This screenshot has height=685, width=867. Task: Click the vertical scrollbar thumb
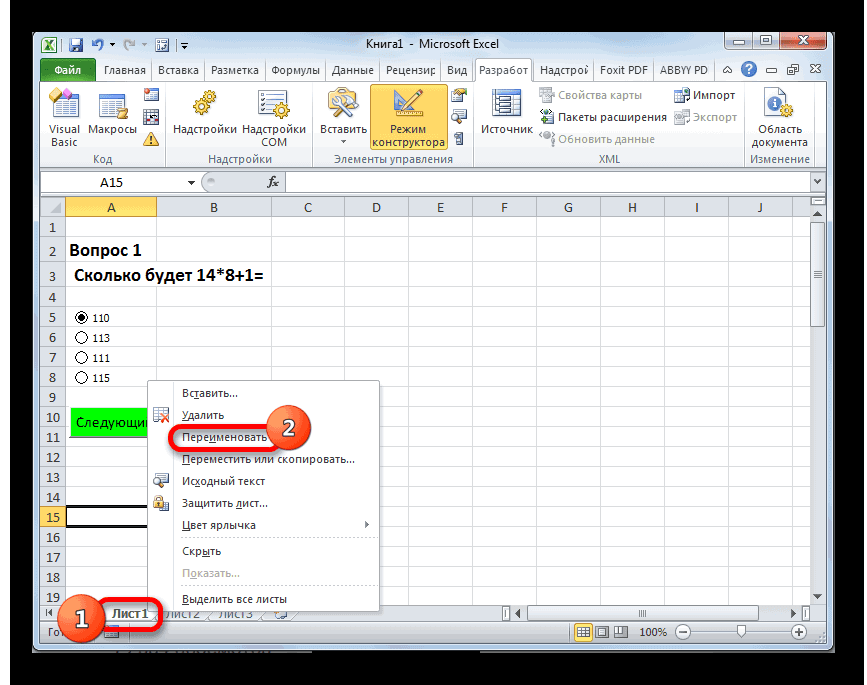coord(817,275)
